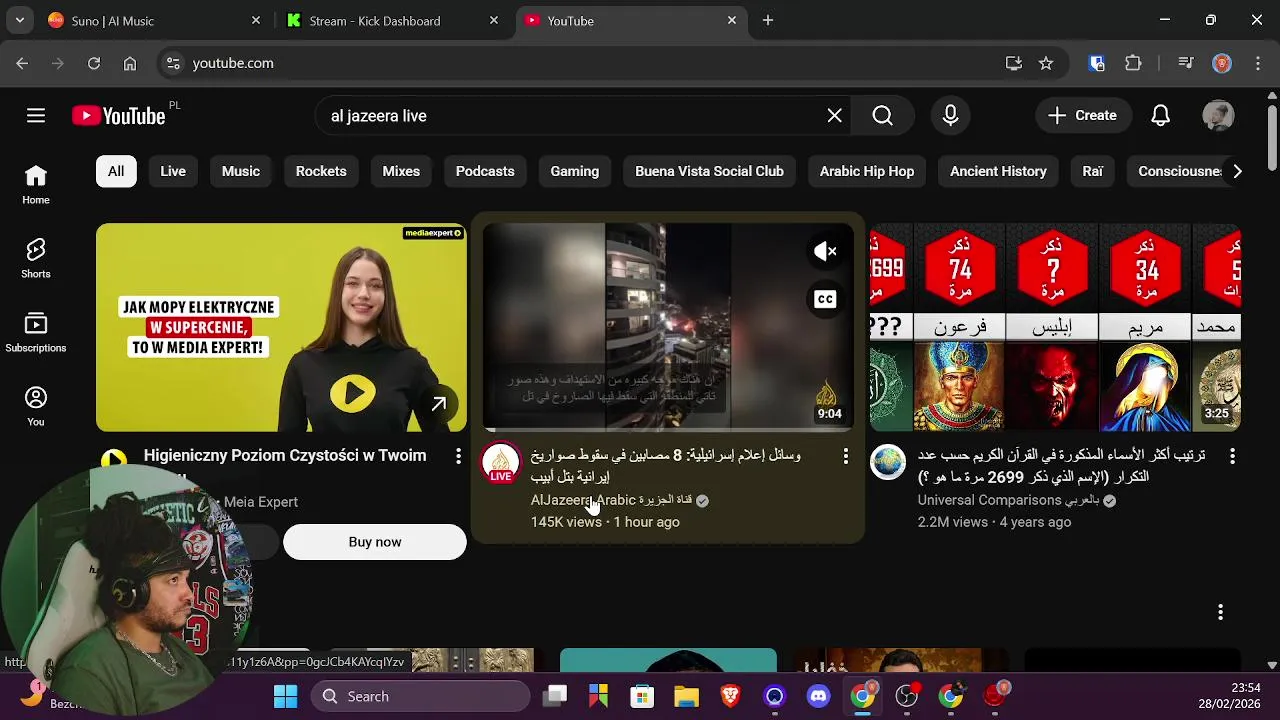Image resolution: width=1280 pixels, height=720 pixels.
Task: Open the Universal Comparisons channel link
Action: tap(1008, 500)
